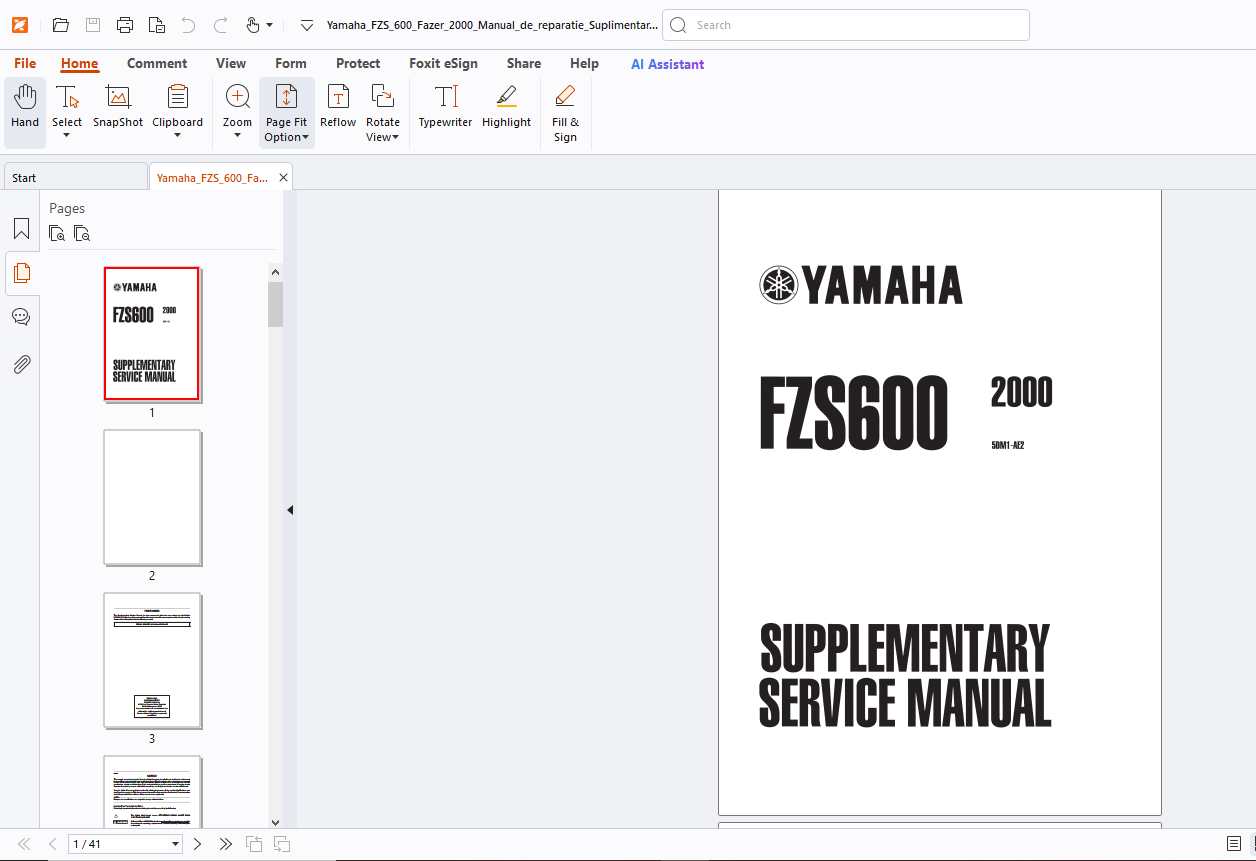Viewport: 1256px width, 861px height.
Task: Select the Select text tool
Action: [x=67, y=103]
